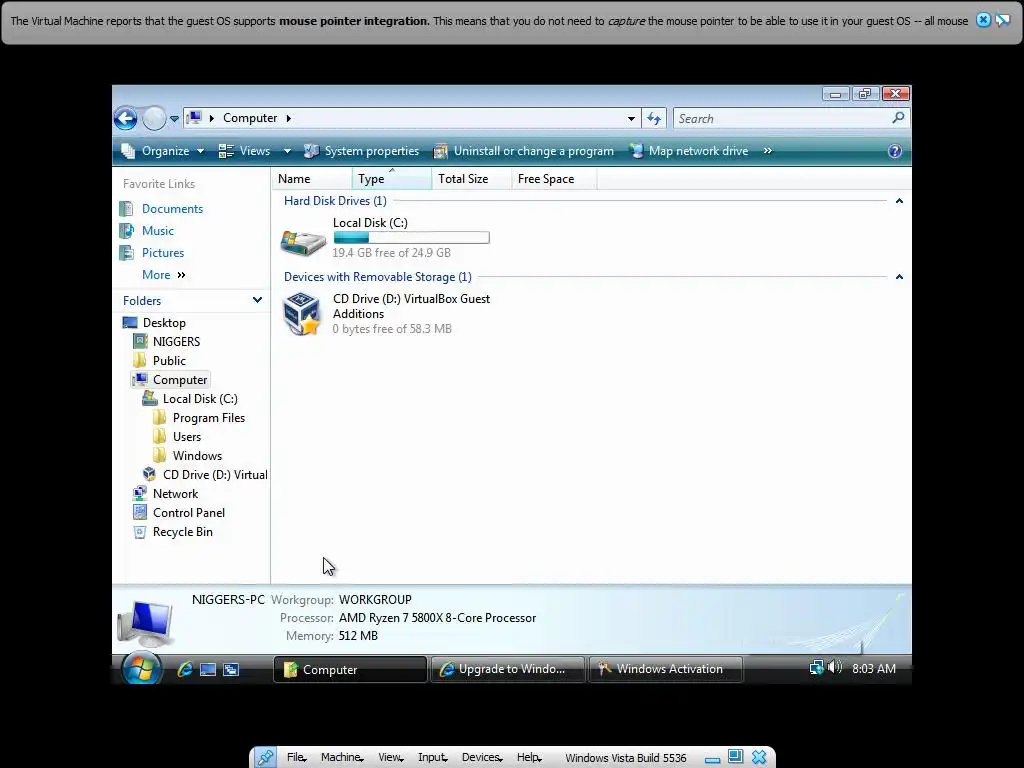1024x768 pixels.
Task: Open the Windows folder in the tree
Action: pos(197,455)
